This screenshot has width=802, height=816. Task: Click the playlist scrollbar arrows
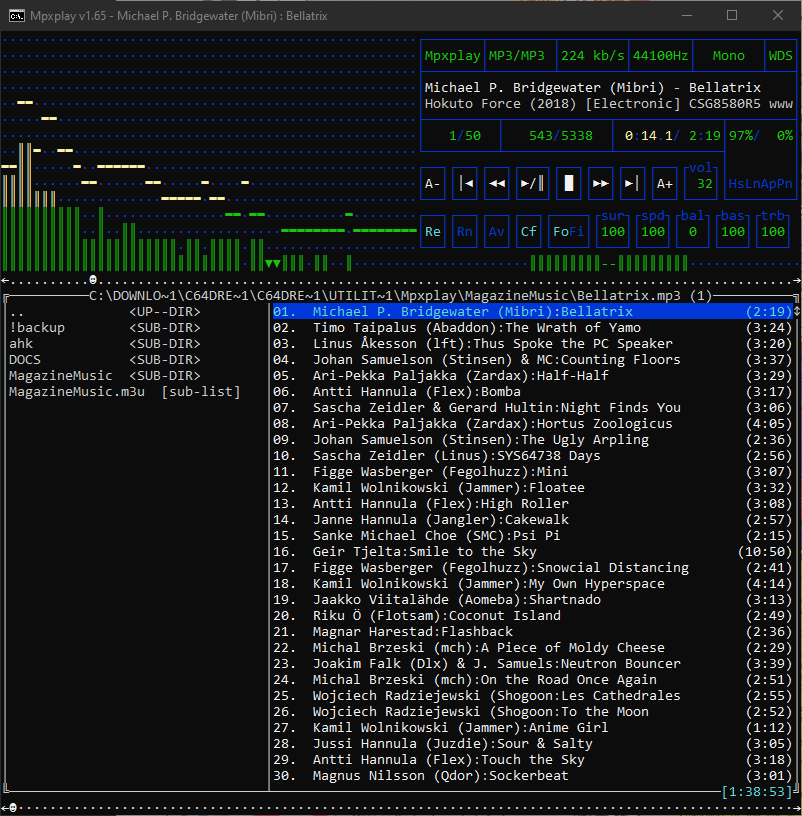[796, 312]
